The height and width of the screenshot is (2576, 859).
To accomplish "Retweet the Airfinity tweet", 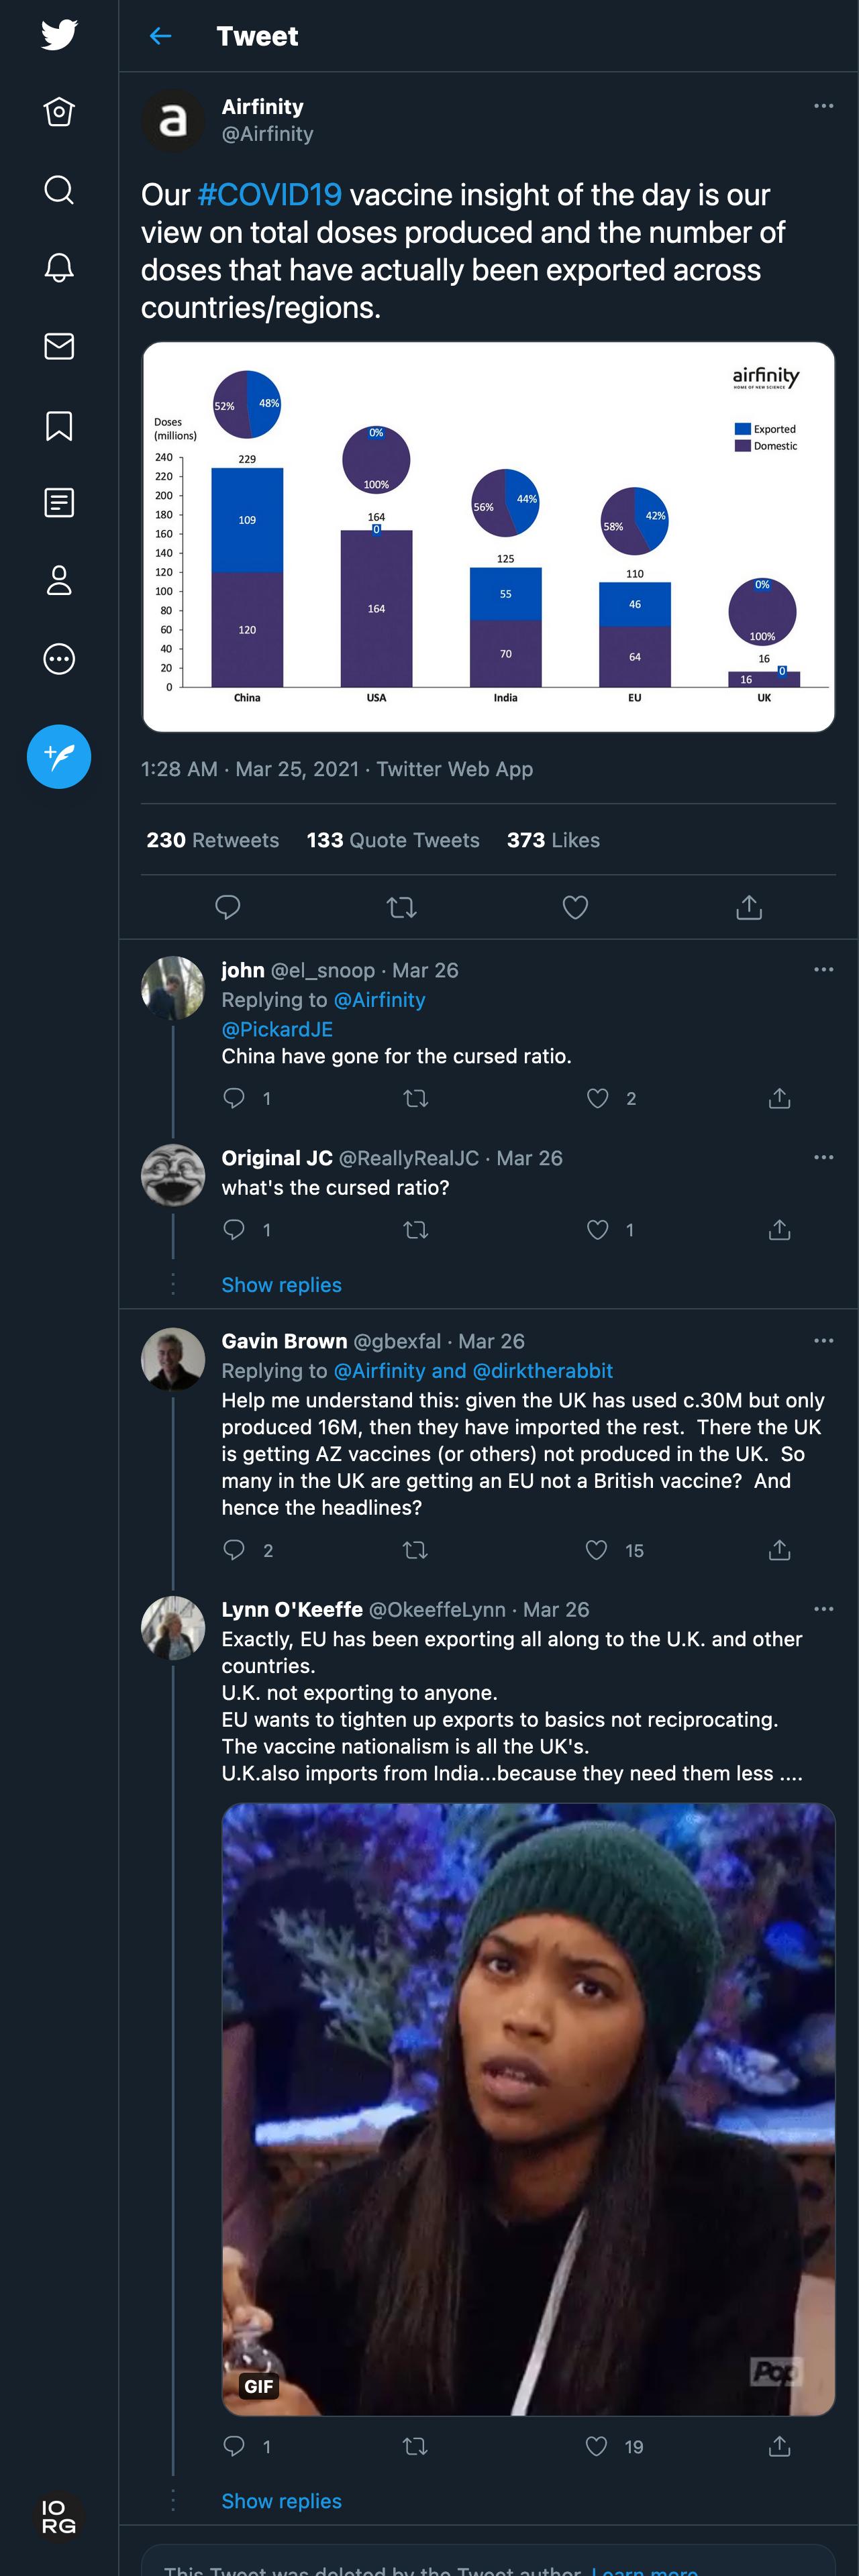I will click(x=401, y=907).
